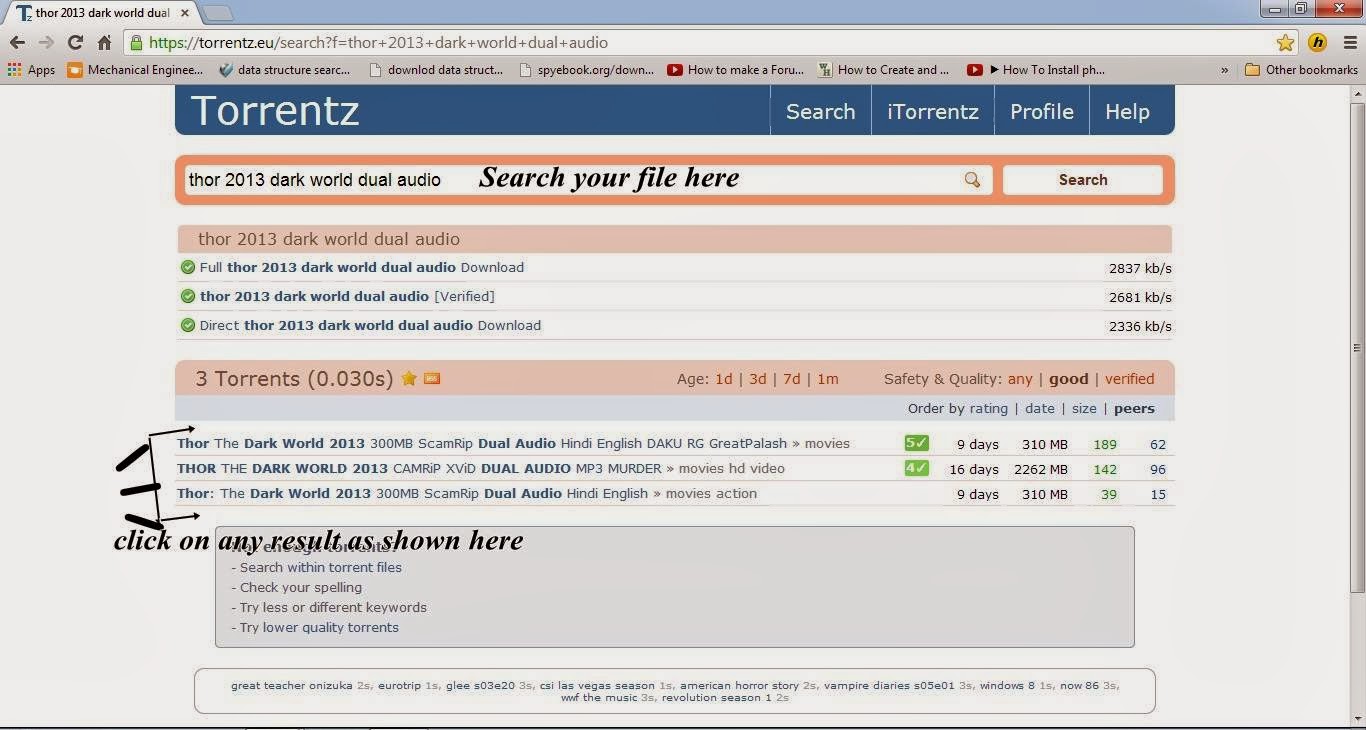Expand the bookmarks overflow chevron
This screenshot has width=1366, height=730.
click(1225, 70)
